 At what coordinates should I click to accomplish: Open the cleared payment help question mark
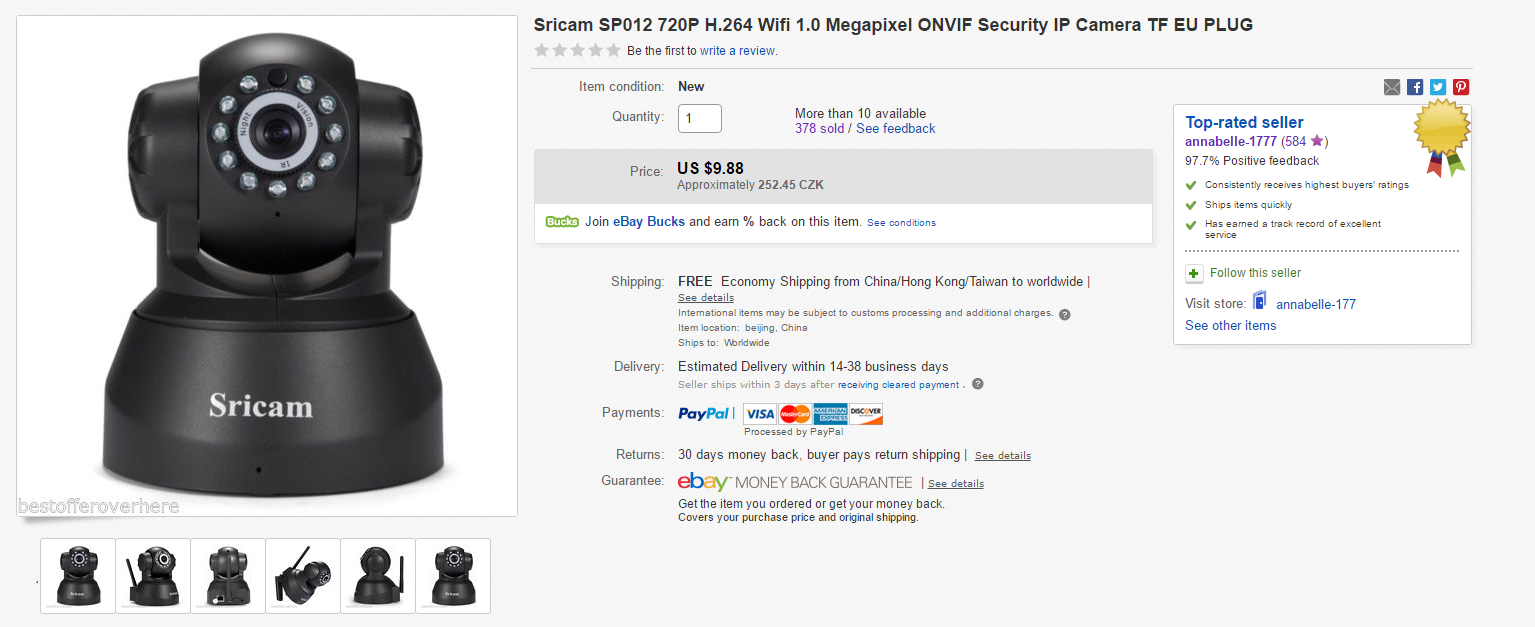pos(978,384)
